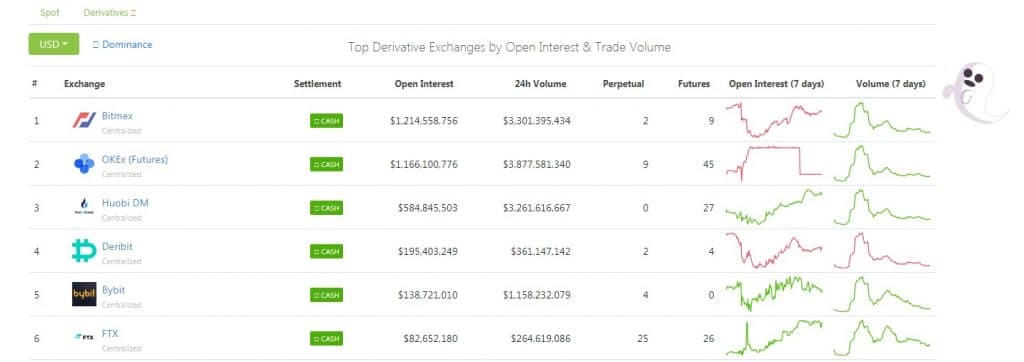
Task: Open the Deribit exchange link
Action: point(117,246)
